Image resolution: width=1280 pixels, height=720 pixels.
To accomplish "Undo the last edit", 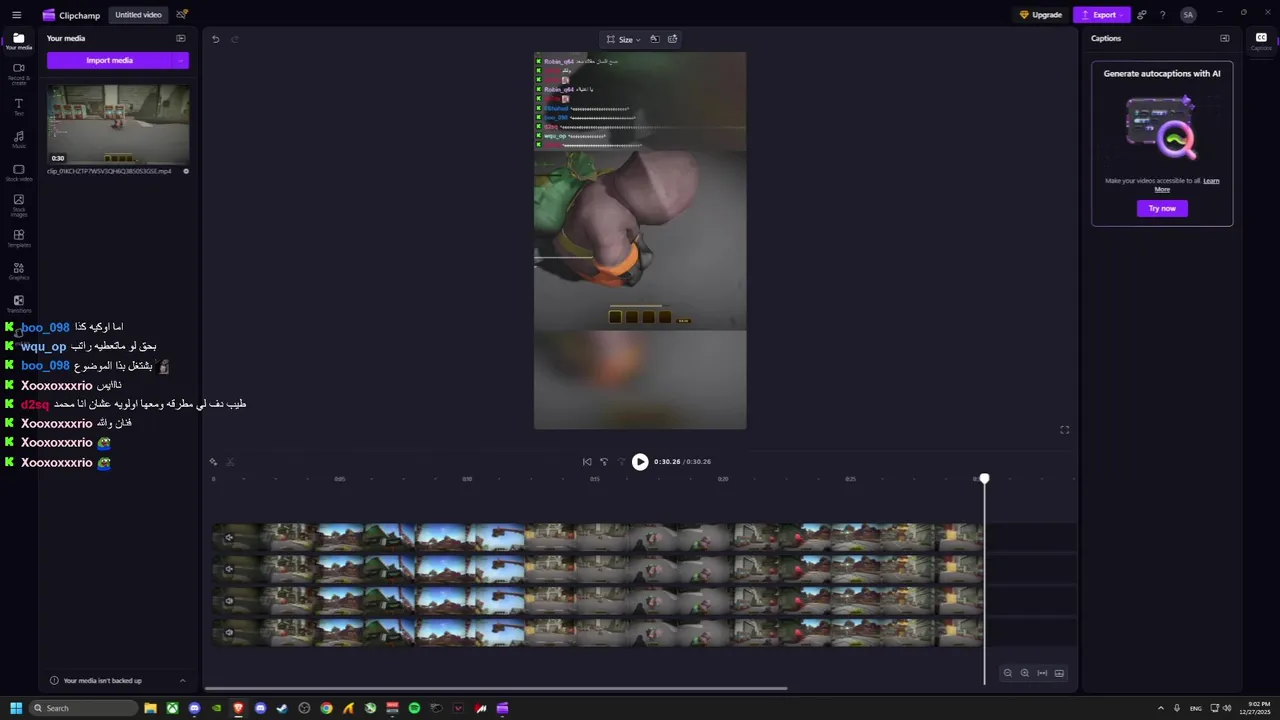I will 215,39.
